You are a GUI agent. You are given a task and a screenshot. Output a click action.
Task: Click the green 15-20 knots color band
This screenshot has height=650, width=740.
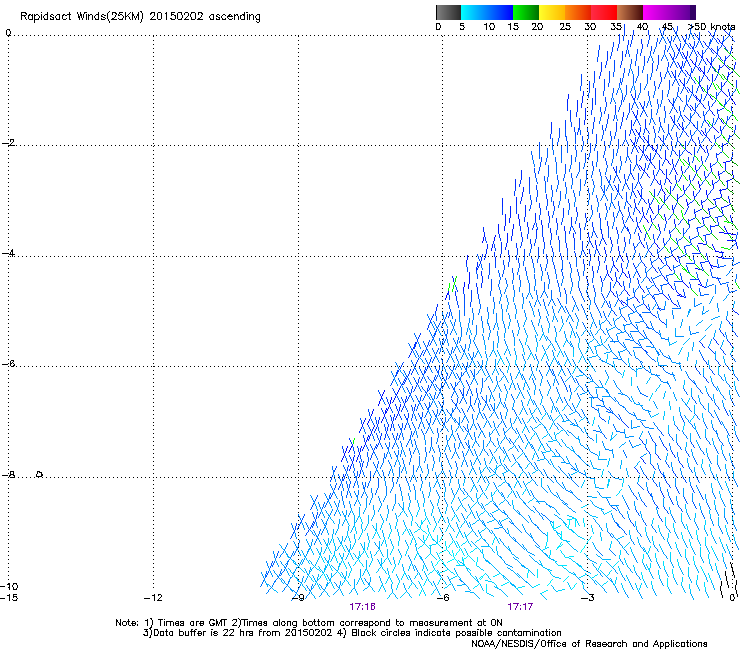point(526,12)
